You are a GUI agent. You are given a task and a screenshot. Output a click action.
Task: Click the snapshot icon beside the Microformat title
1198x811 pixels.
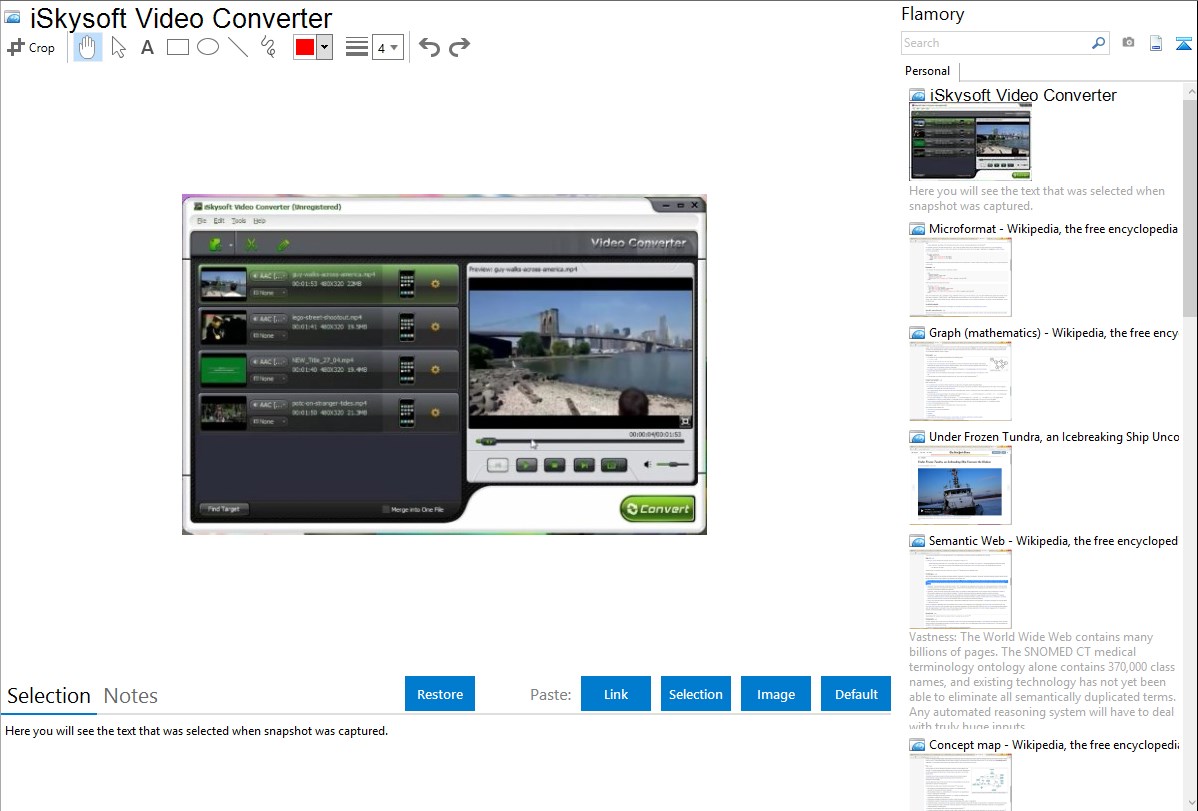[x=917, y=229]
